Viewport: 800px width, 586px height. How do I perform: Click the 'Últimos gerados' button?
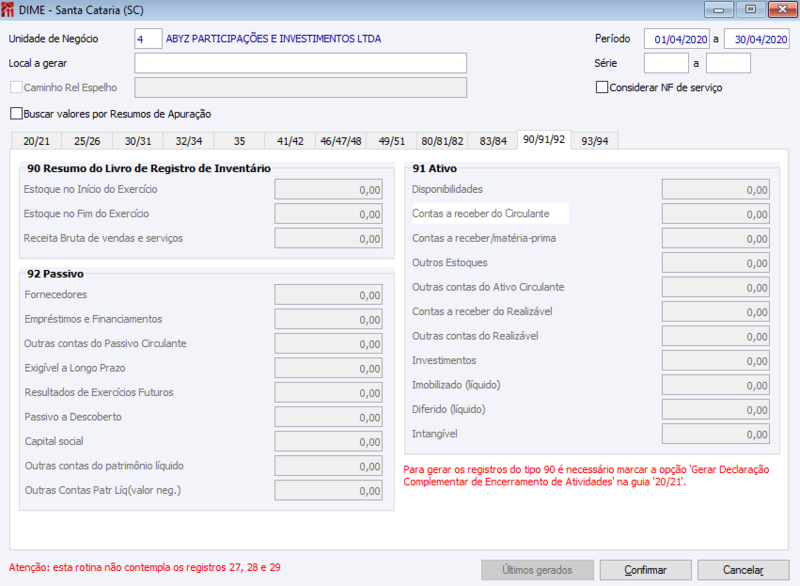(x=537, y=569)
